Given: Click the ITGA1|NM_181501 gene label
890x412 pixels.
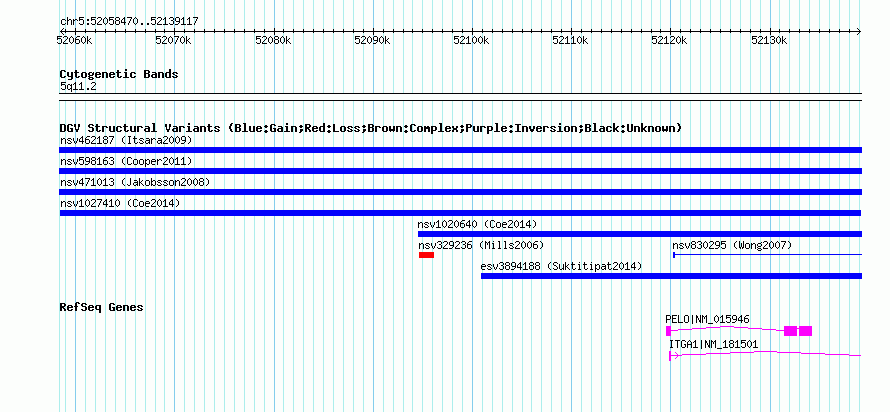Looking at the screenshot, I should [713, 344].
